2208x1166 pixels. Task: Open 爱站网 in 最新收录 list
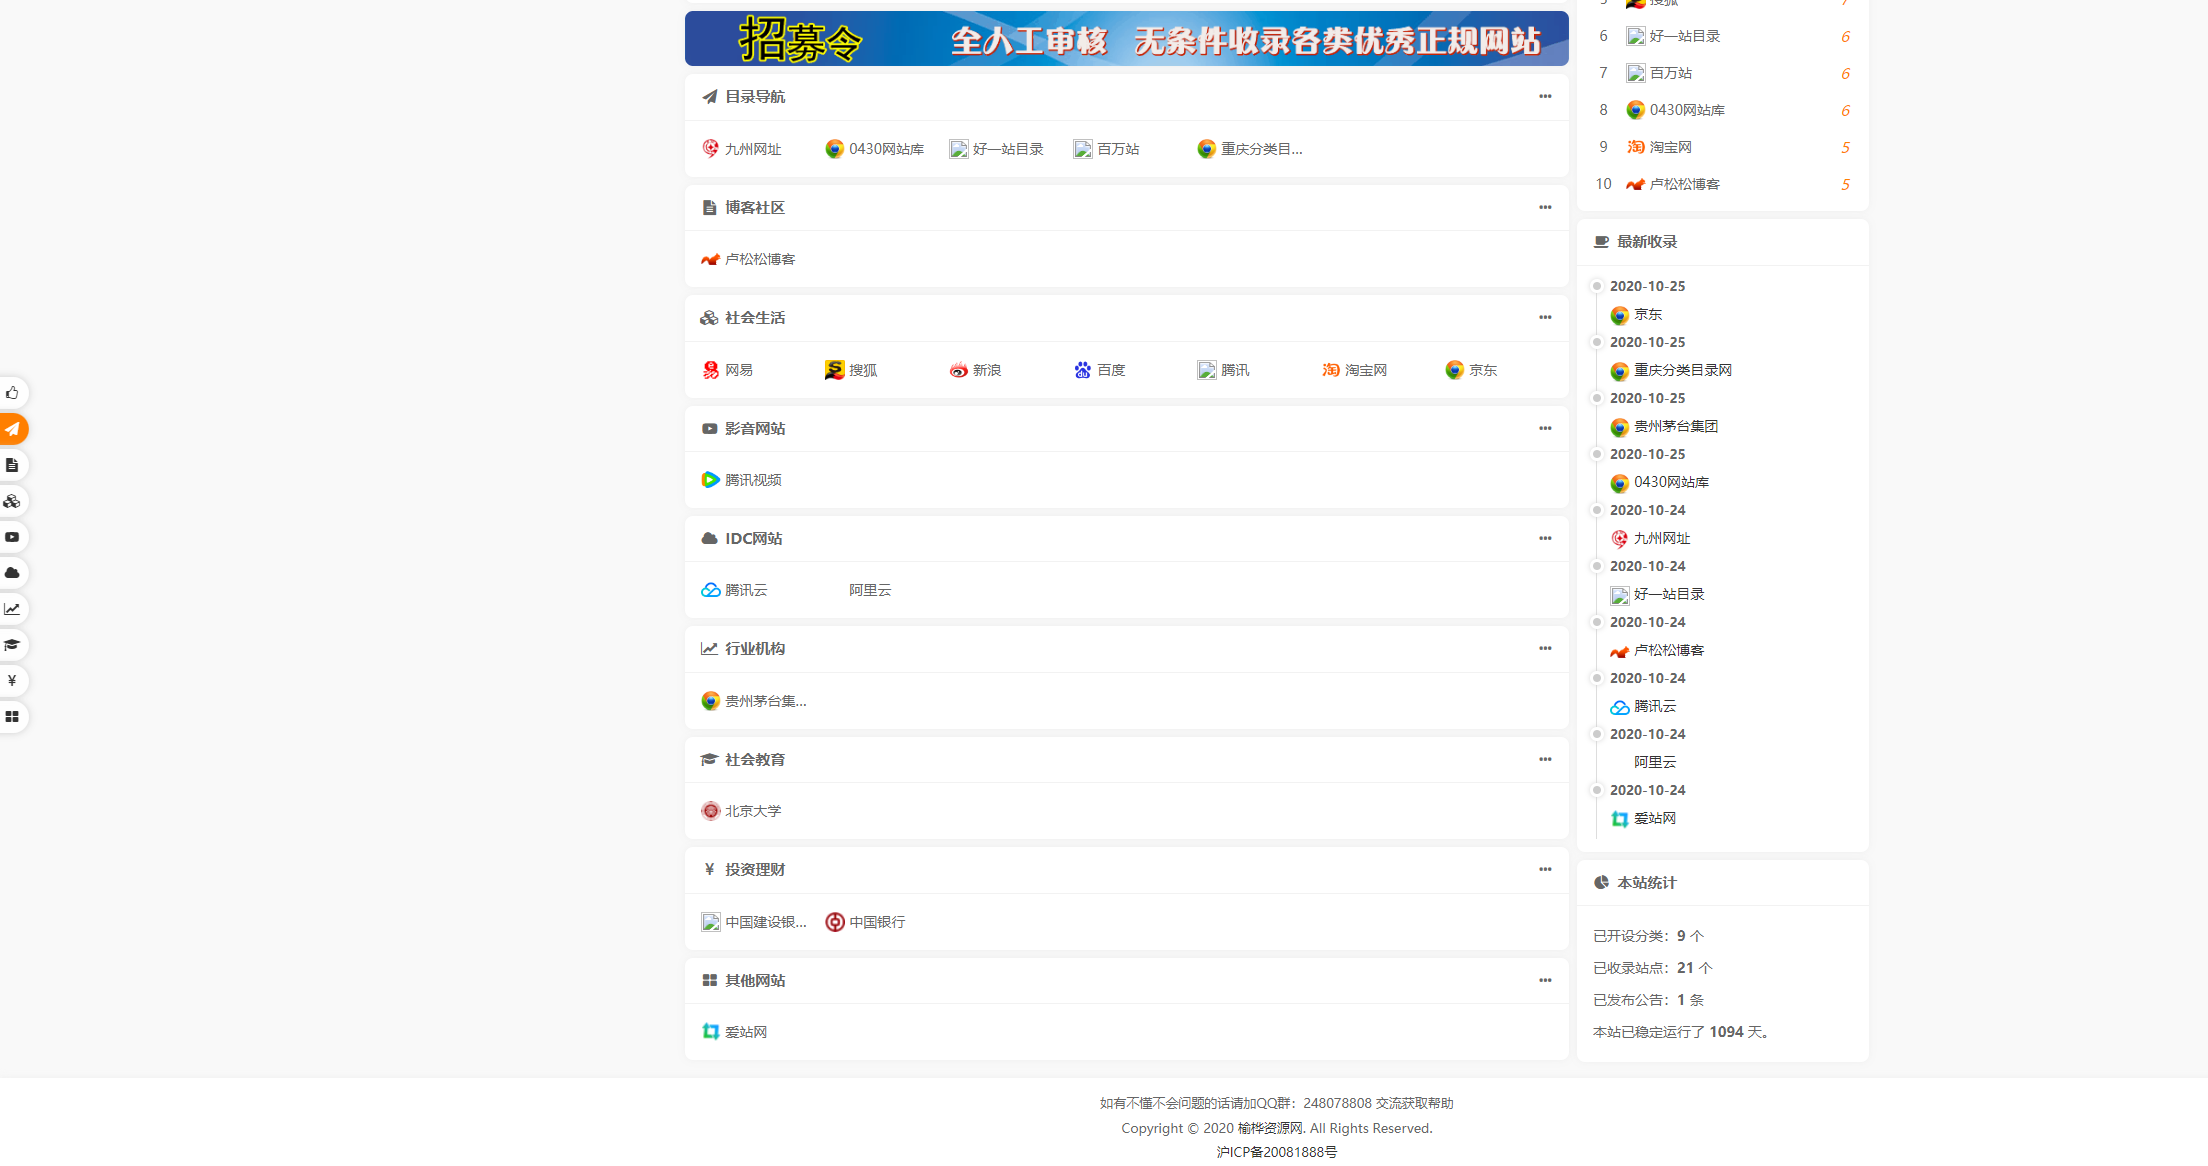1643,818
